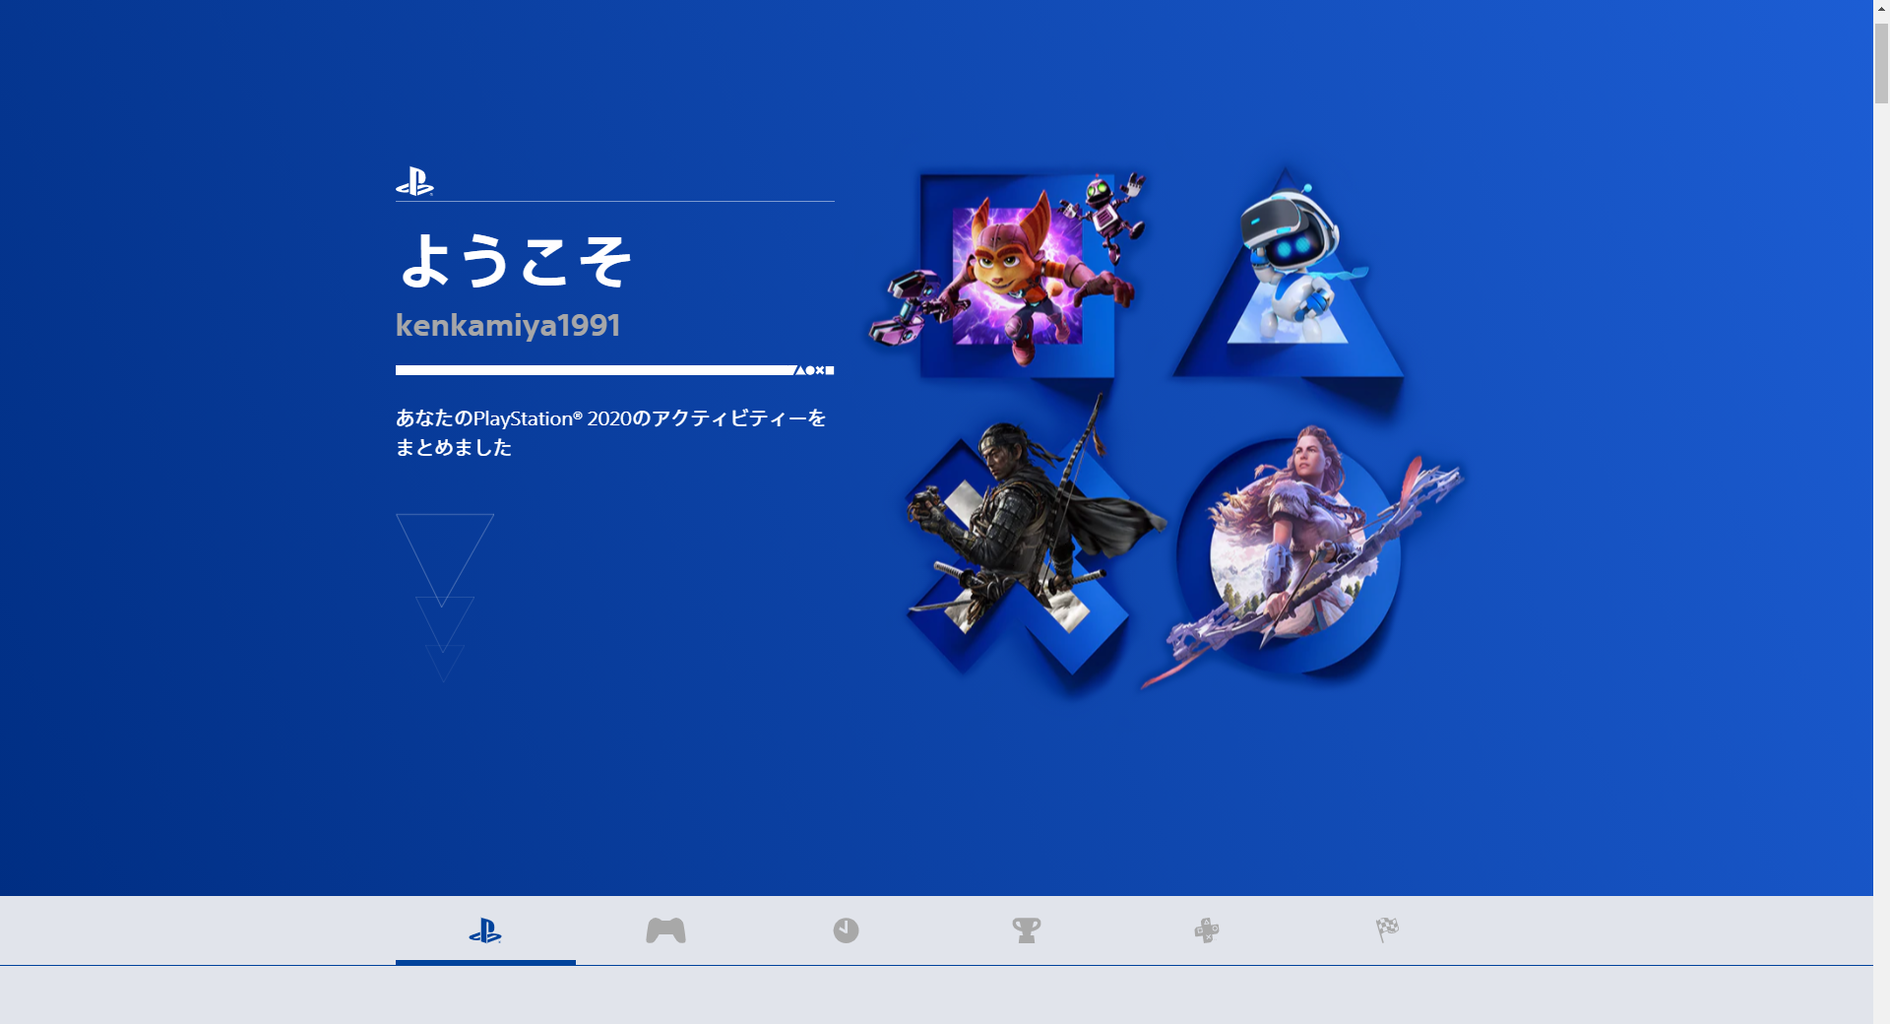Click the あなたのPlayStation 2020 summary text
The width and height of the screenshot is (1890, 1024).
coord(611,432)
